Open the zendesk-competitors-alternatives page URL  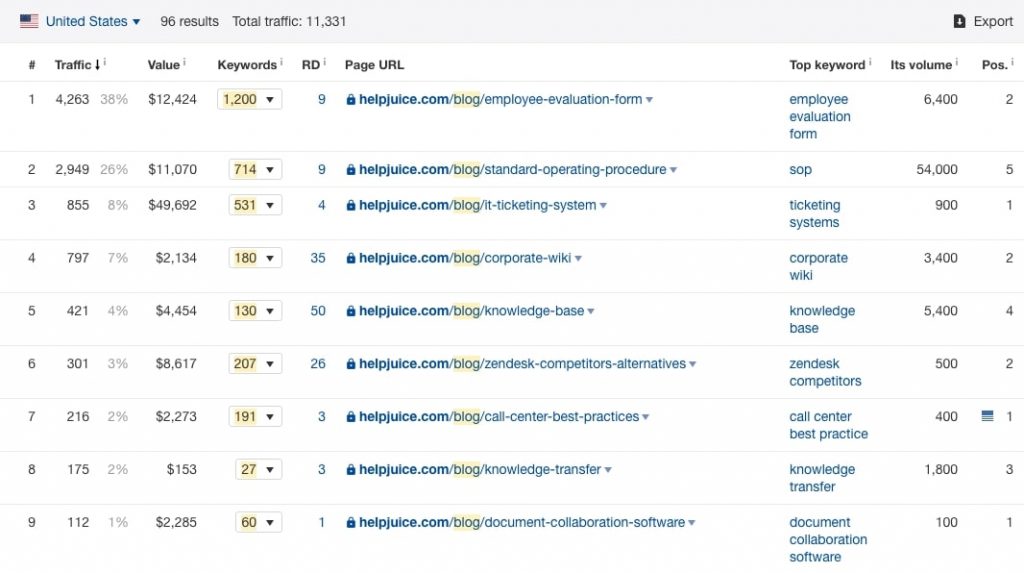[522, 364]
